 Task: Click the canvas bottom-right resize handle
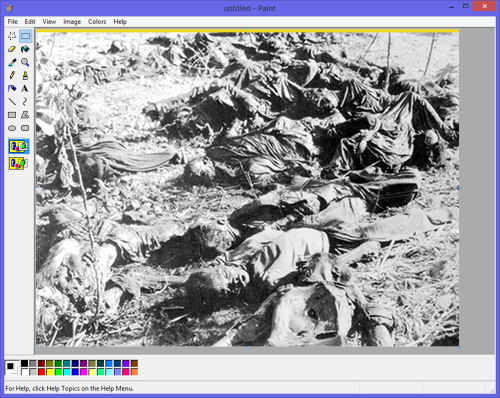459,347
